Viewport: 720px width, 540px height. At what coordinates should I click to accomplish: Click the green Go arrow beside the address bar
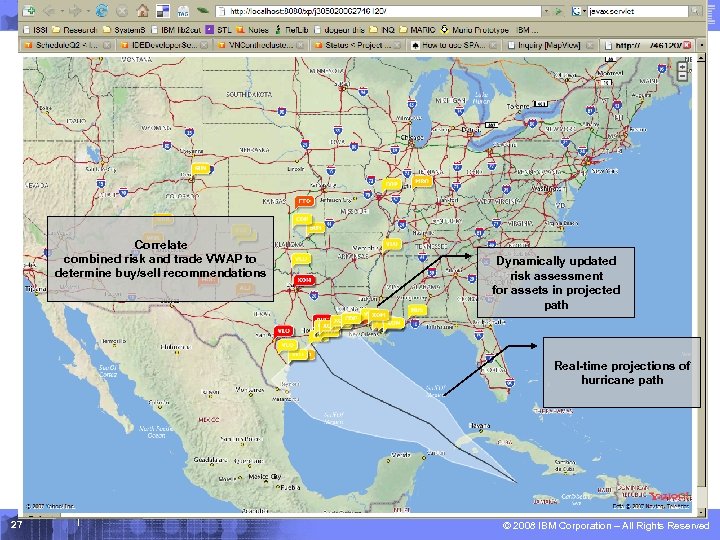click(558, 11)
